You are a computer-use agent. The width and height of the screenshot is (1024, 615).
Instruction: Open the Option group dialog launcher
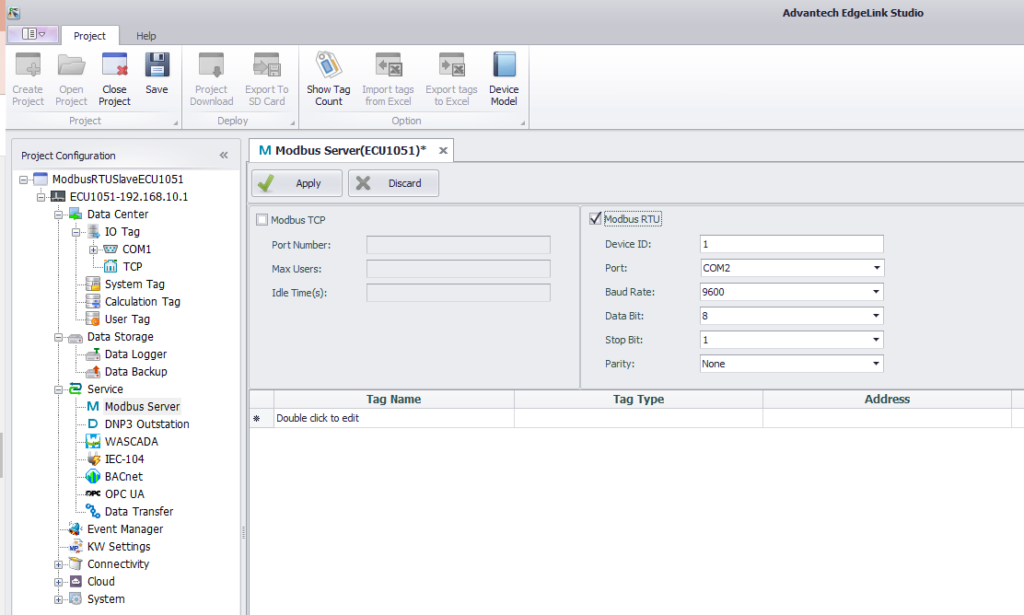click(x=522, y=123)
